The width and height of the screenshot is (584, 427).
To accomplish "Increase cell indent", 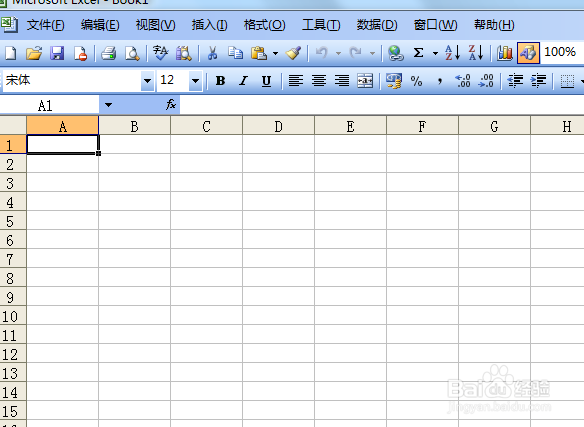I will (538, 80).
